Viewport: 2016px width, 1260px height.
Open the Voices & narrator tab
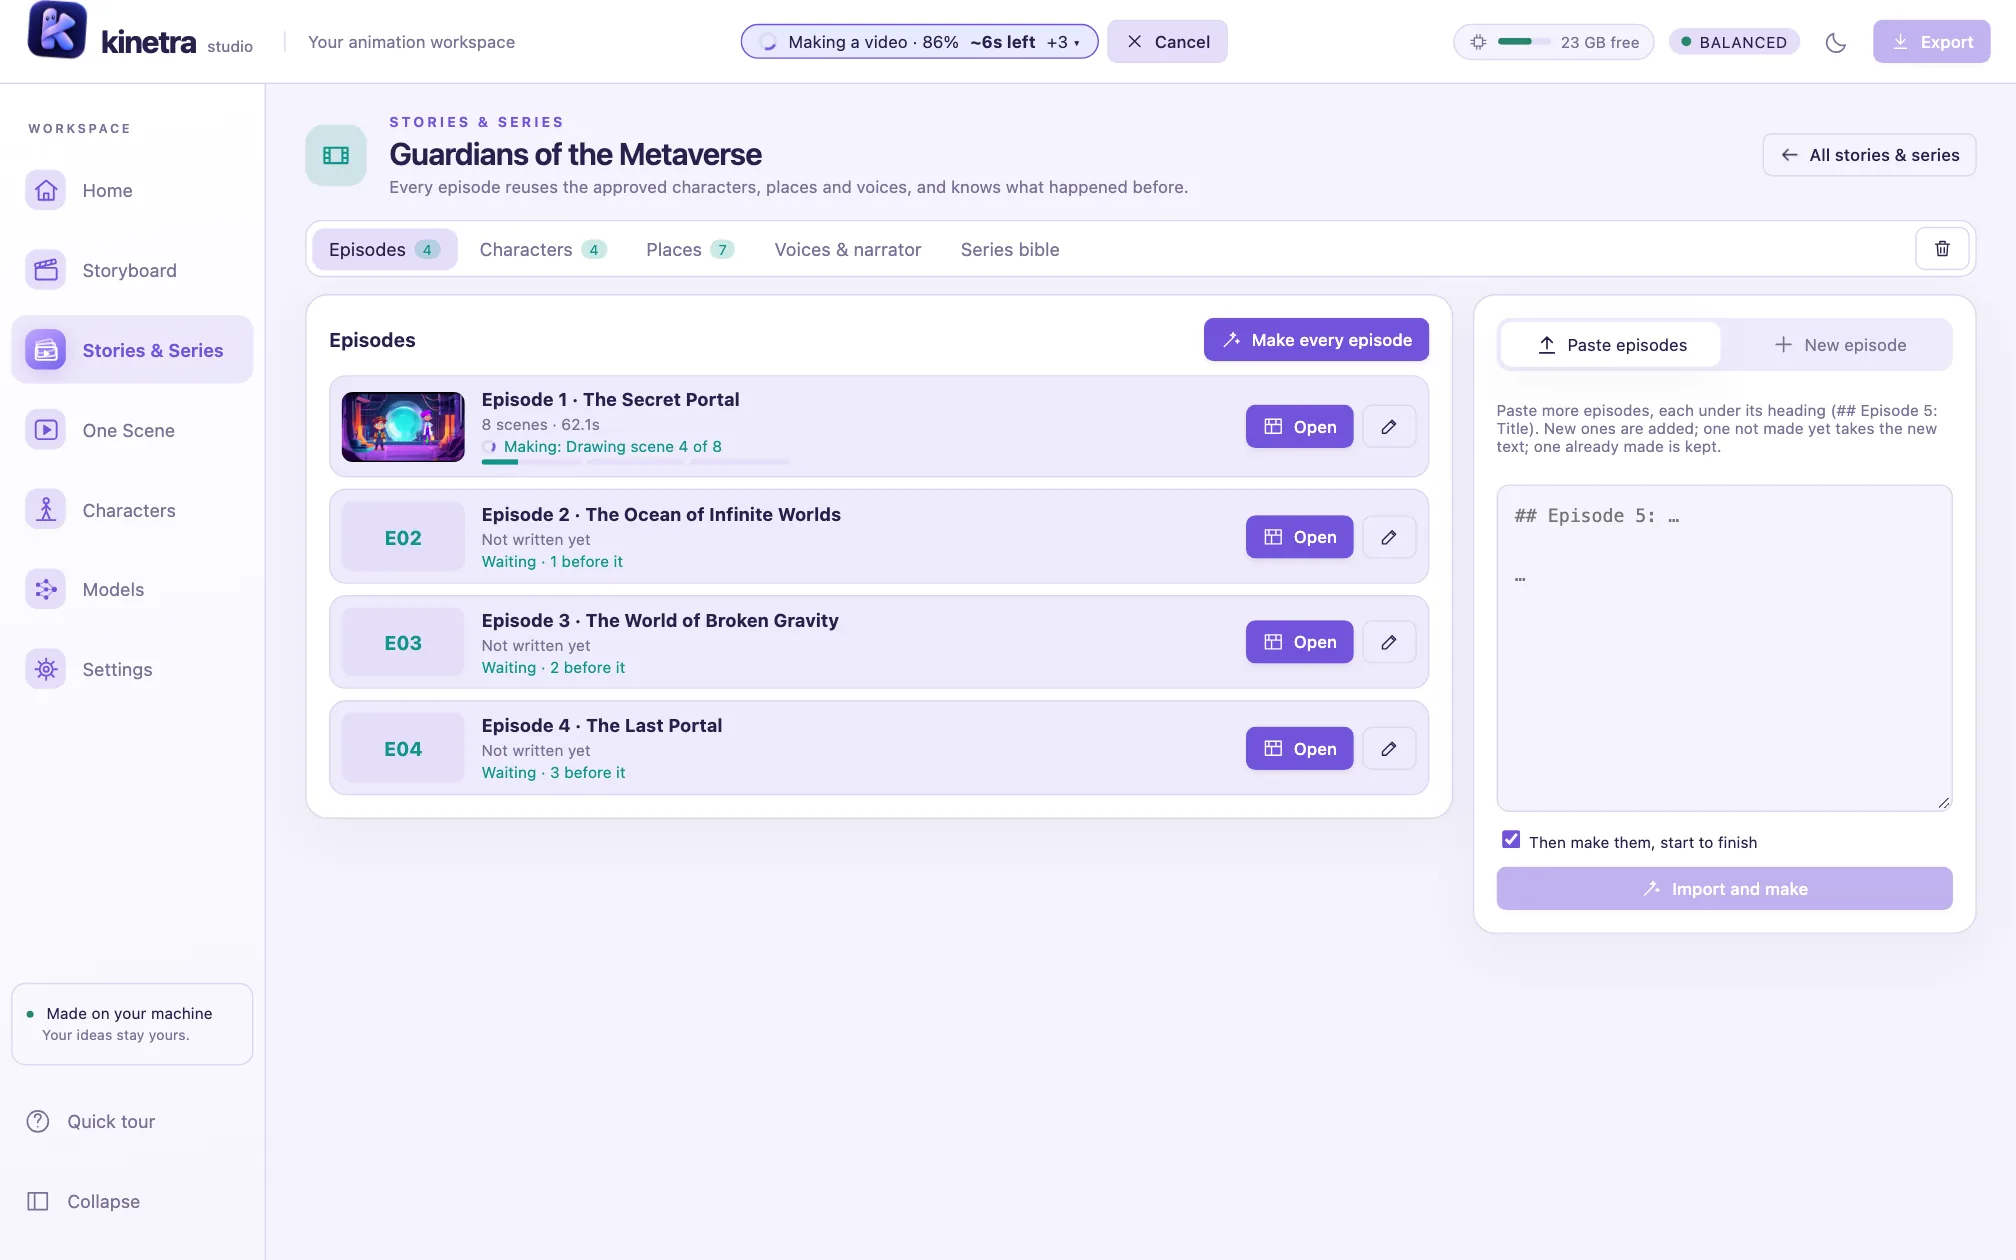(x=848, y=249)
